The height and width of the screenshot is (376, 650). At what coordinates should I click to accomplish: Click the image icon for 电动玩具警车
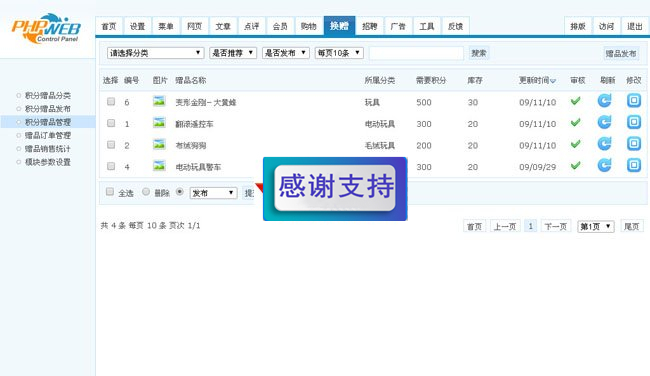pyautogui.click(x=159, y=165)
